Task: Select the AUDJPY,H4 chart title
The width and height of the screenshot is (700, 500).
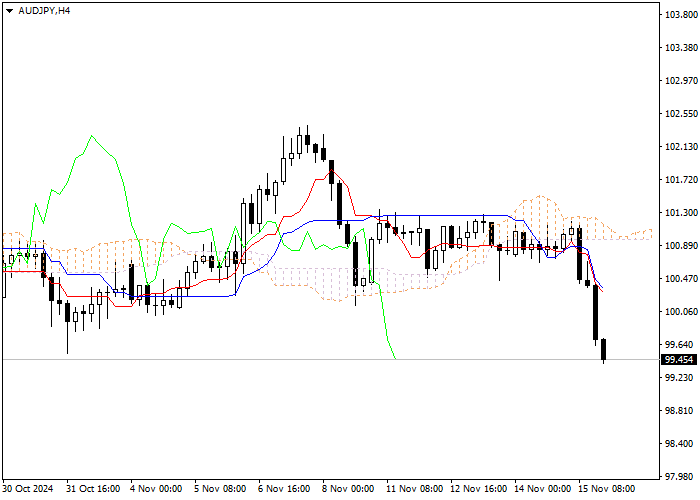Action: 44,11
